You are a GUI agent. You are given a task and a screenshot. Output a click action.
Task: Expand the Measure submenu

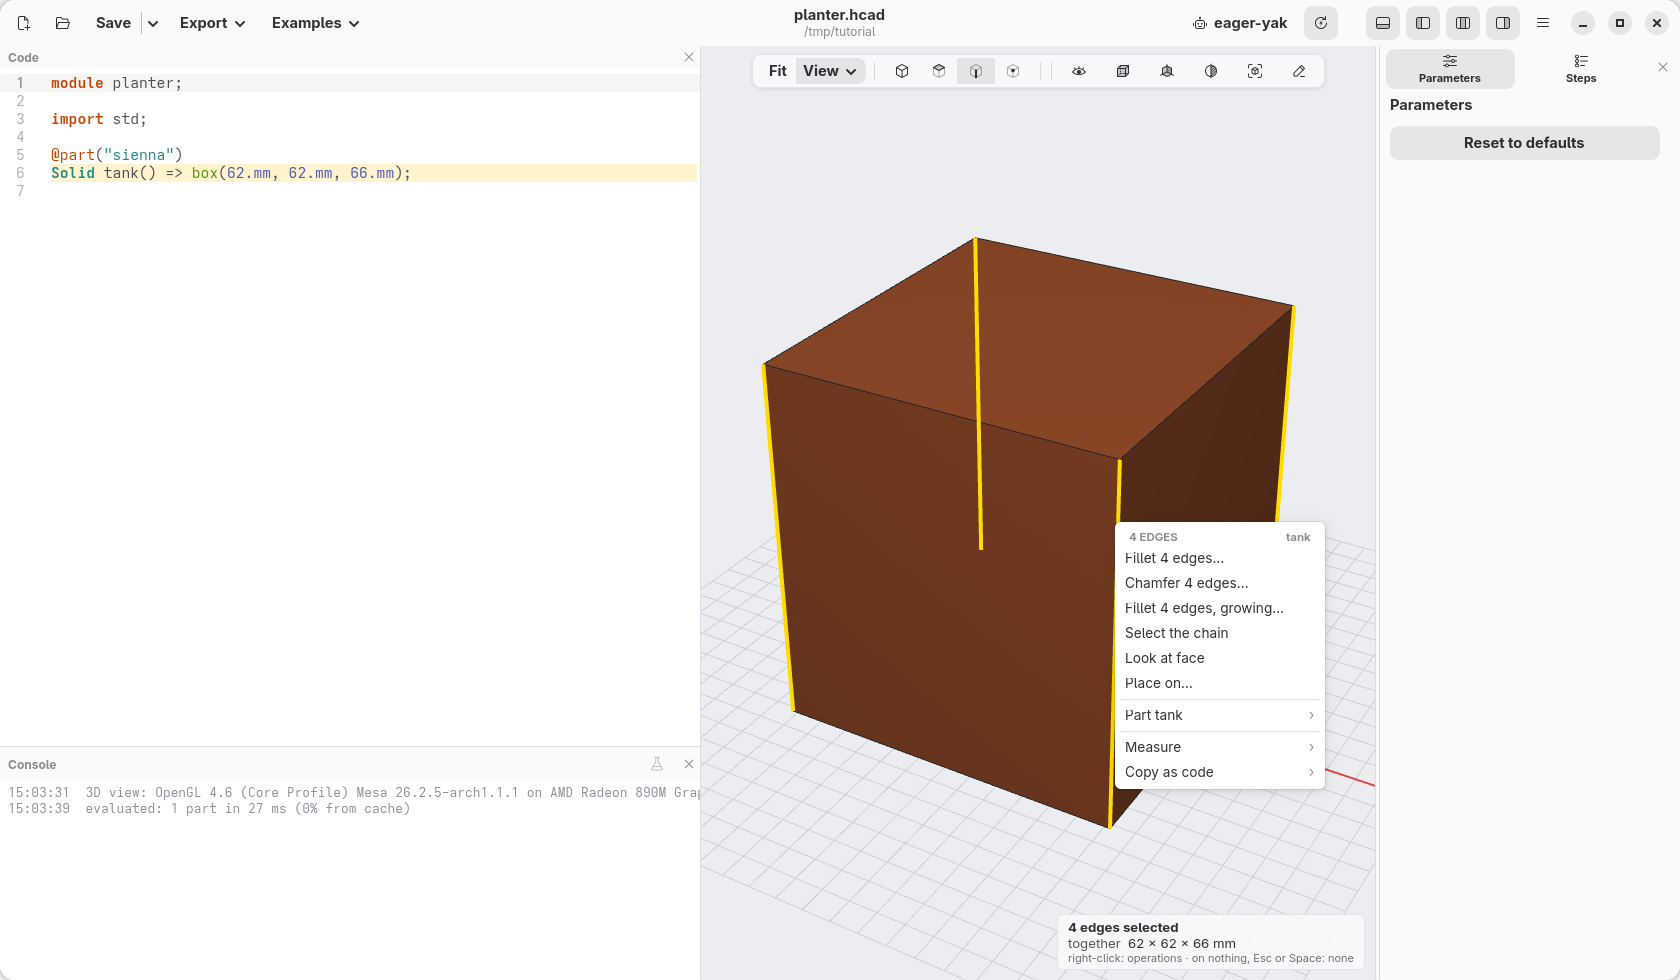(1220, 747)
